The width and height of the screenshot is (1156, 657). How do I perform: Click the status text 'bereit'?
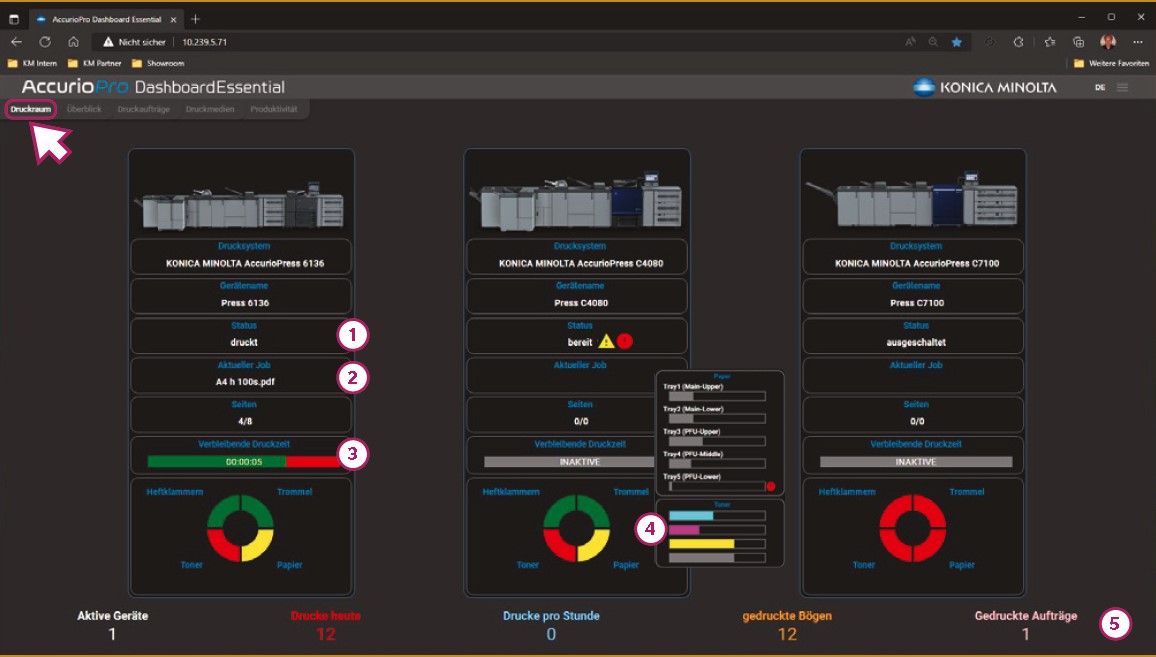(x=580, y=342)
